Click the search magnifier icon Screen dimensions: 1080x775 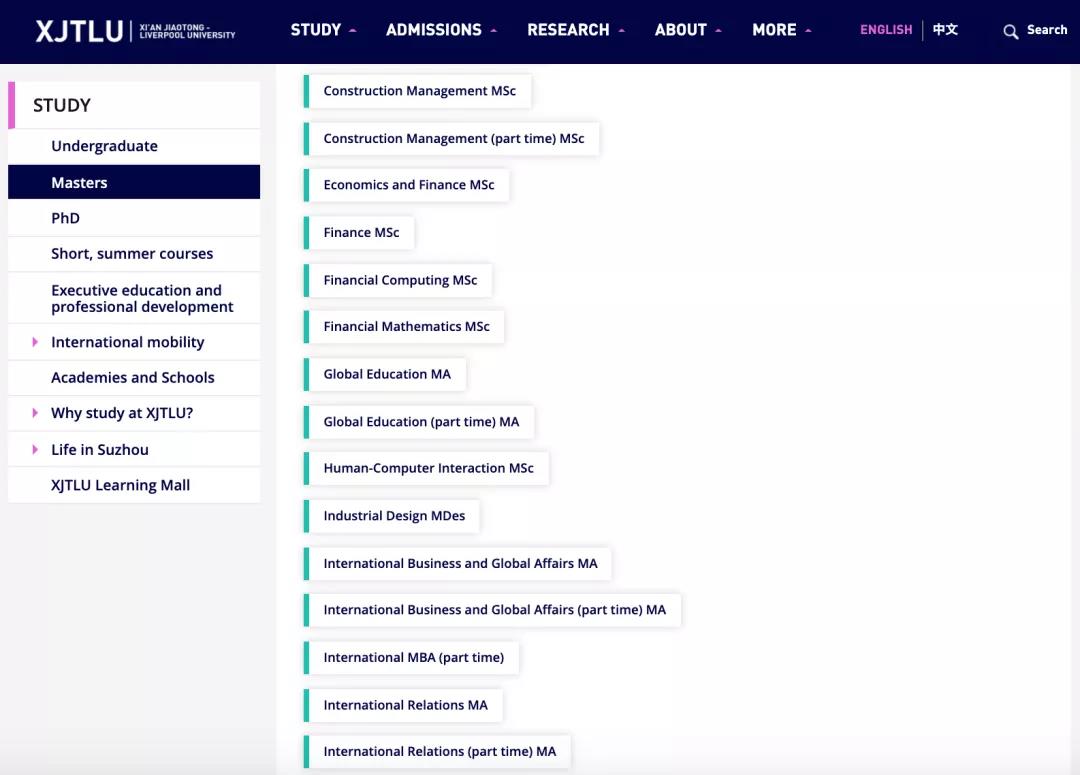[1010, 32]
